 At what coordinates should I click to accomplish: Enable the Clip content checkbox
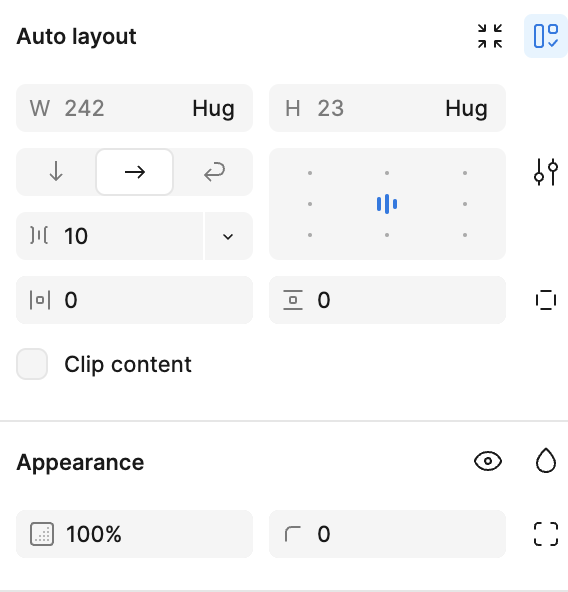click(32, 364)
